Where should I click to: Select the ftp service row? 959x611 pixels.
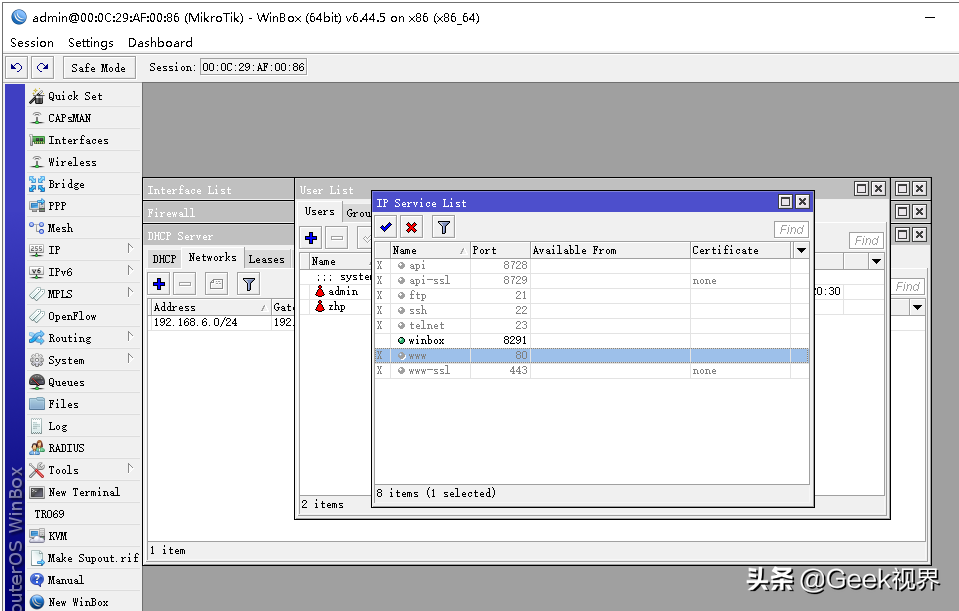(591, 295)
